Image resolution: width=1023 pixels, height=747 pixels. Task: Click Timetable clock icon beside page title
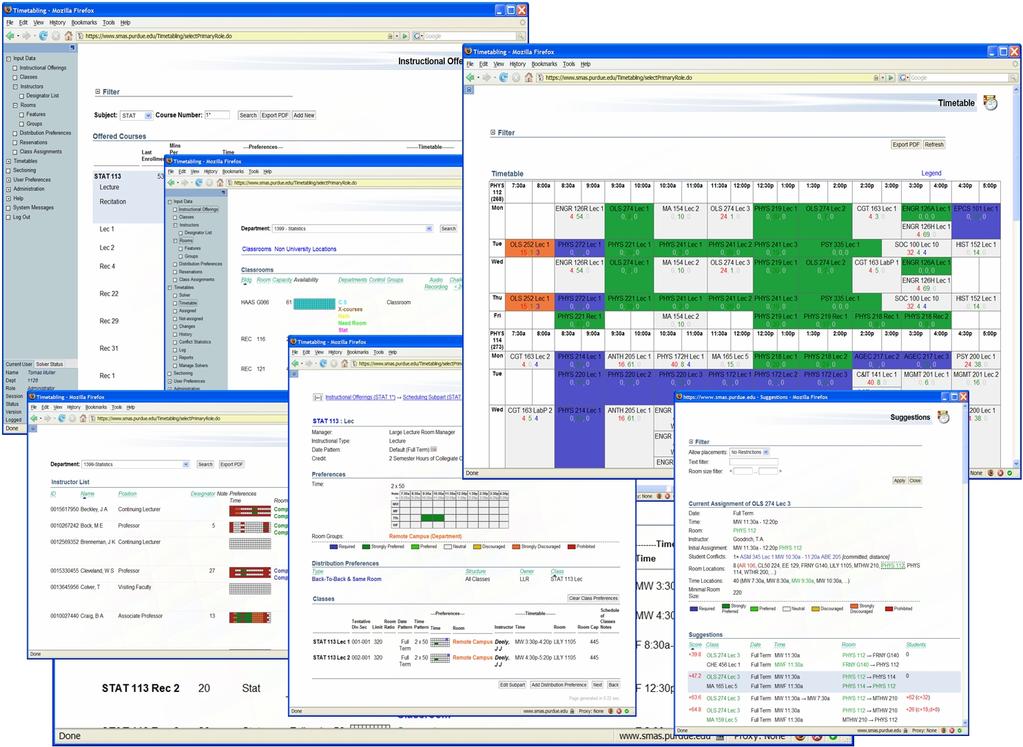click(990, 102)
